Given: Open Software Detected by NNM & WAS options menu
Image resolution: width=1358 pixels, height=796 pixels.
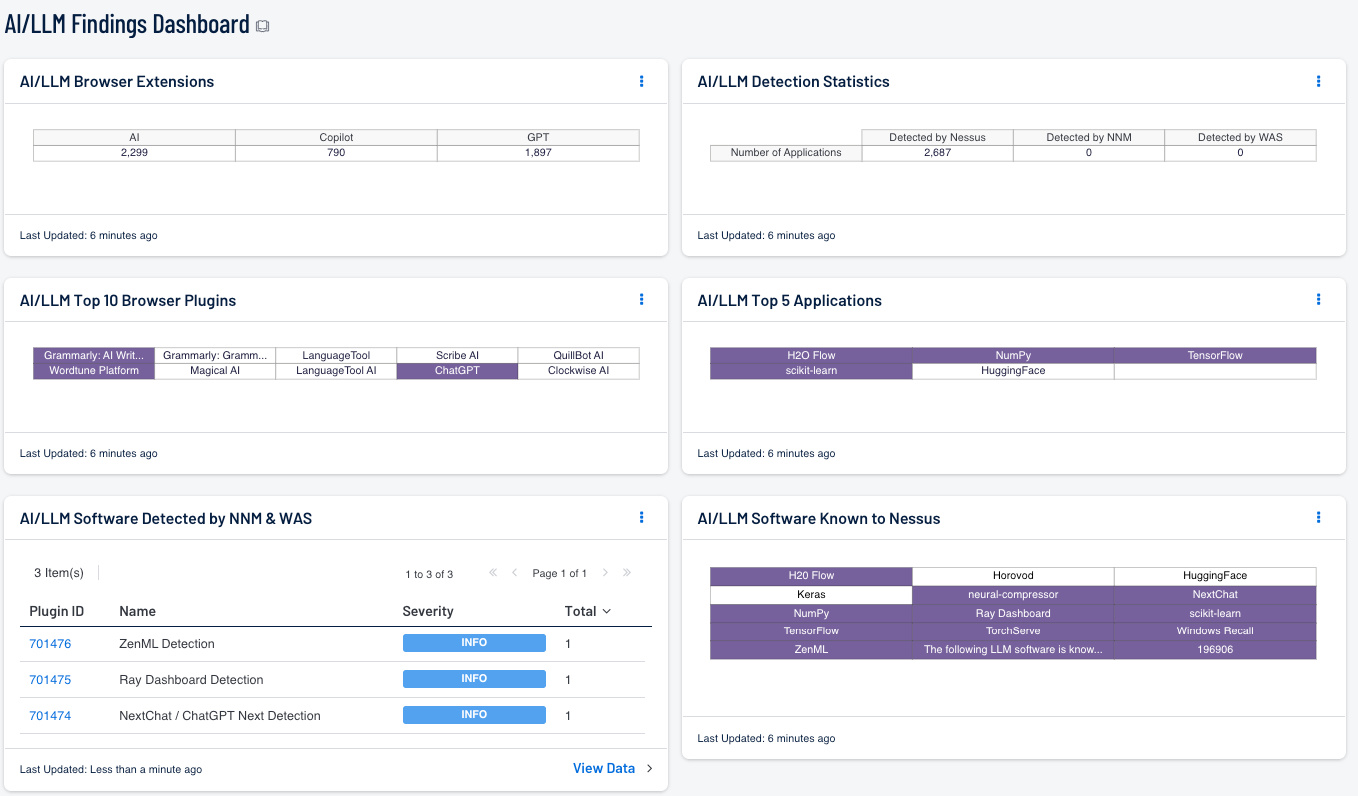Looking at the screenshot, I should point(641,517).
